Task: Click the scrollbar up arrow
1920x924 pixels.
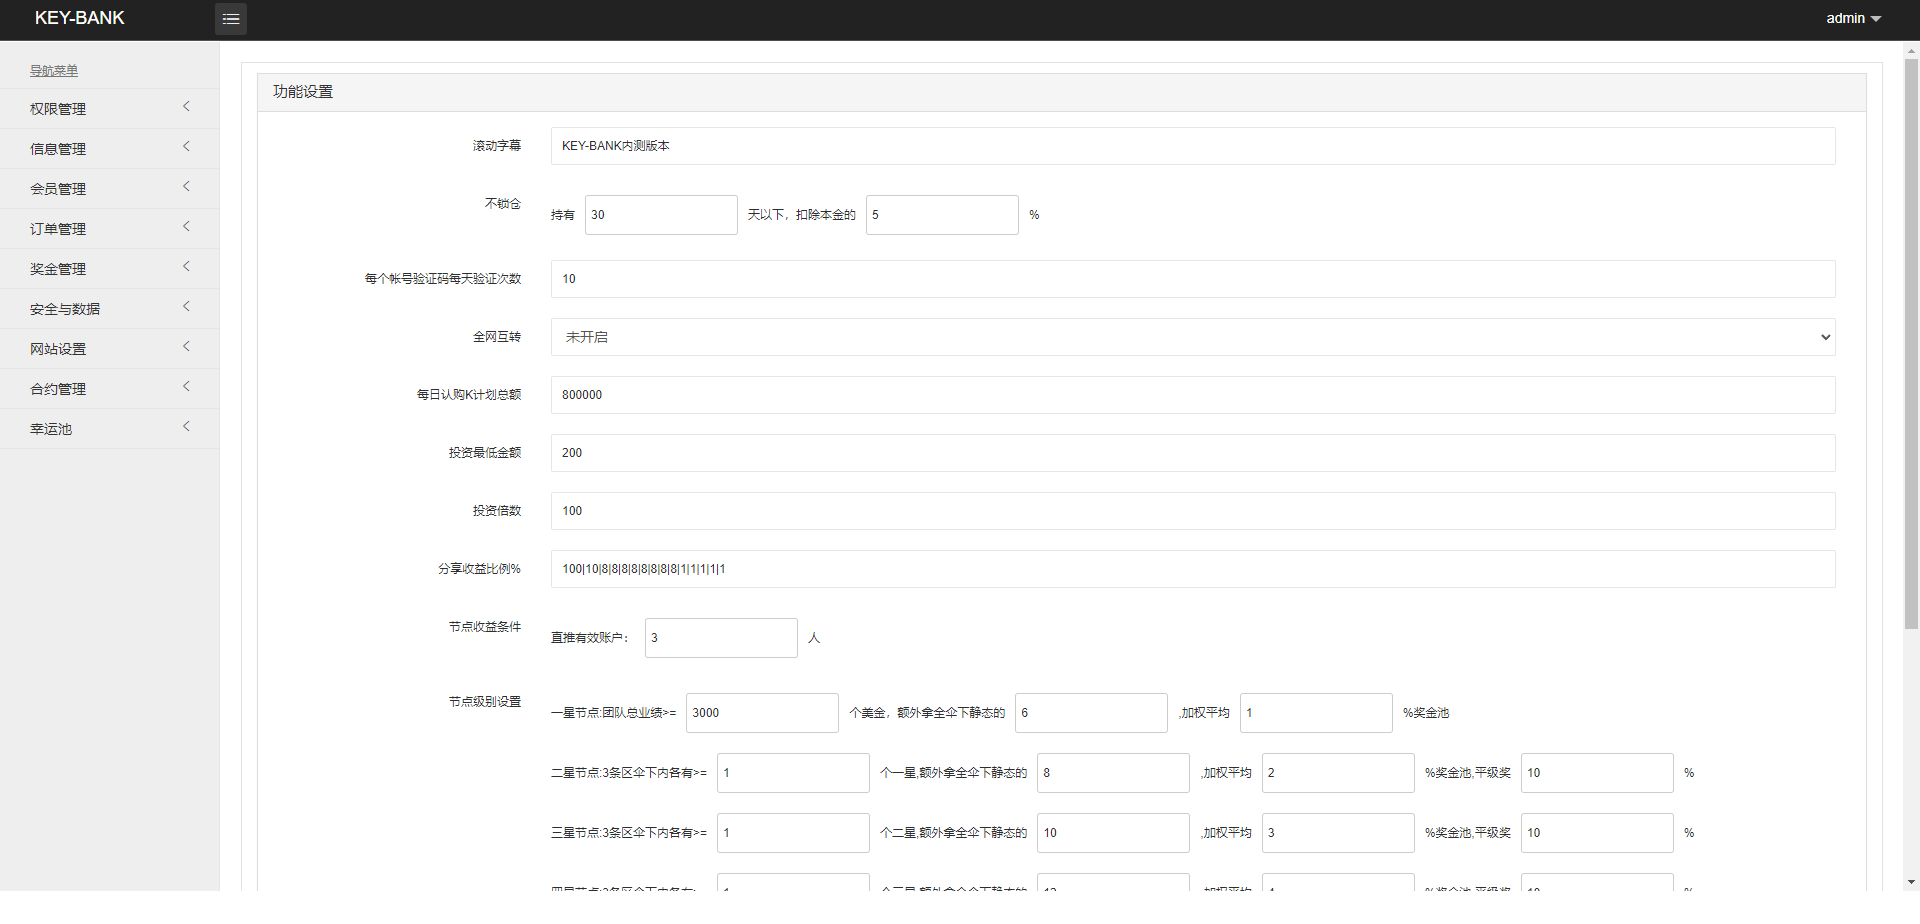Action: tap(1911, 49)
